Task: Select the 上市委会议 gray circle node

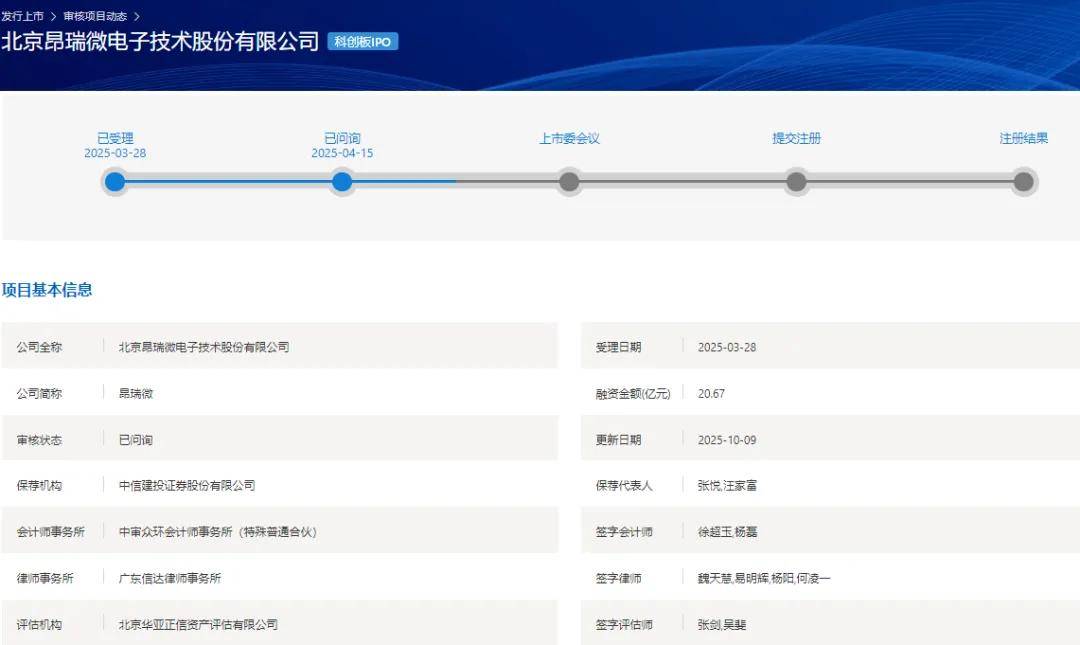Action: [569, 182]
